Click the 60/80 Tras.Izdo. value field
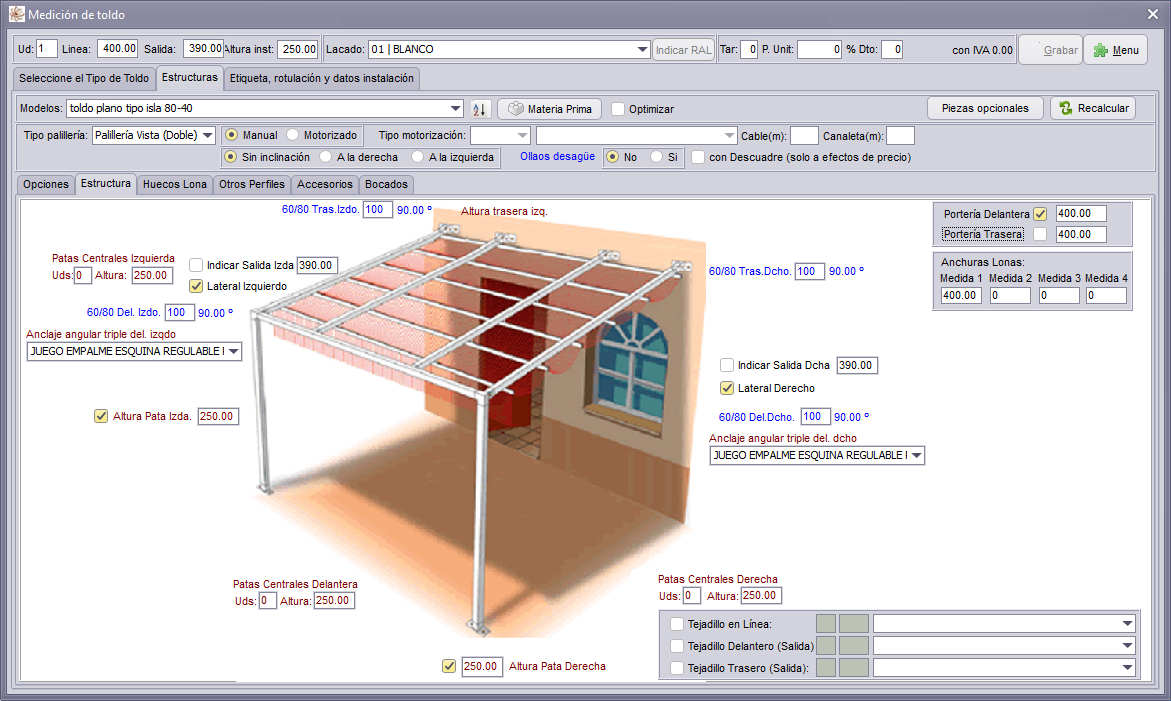The image size is (1171, 701). click(x=377, y=210)
